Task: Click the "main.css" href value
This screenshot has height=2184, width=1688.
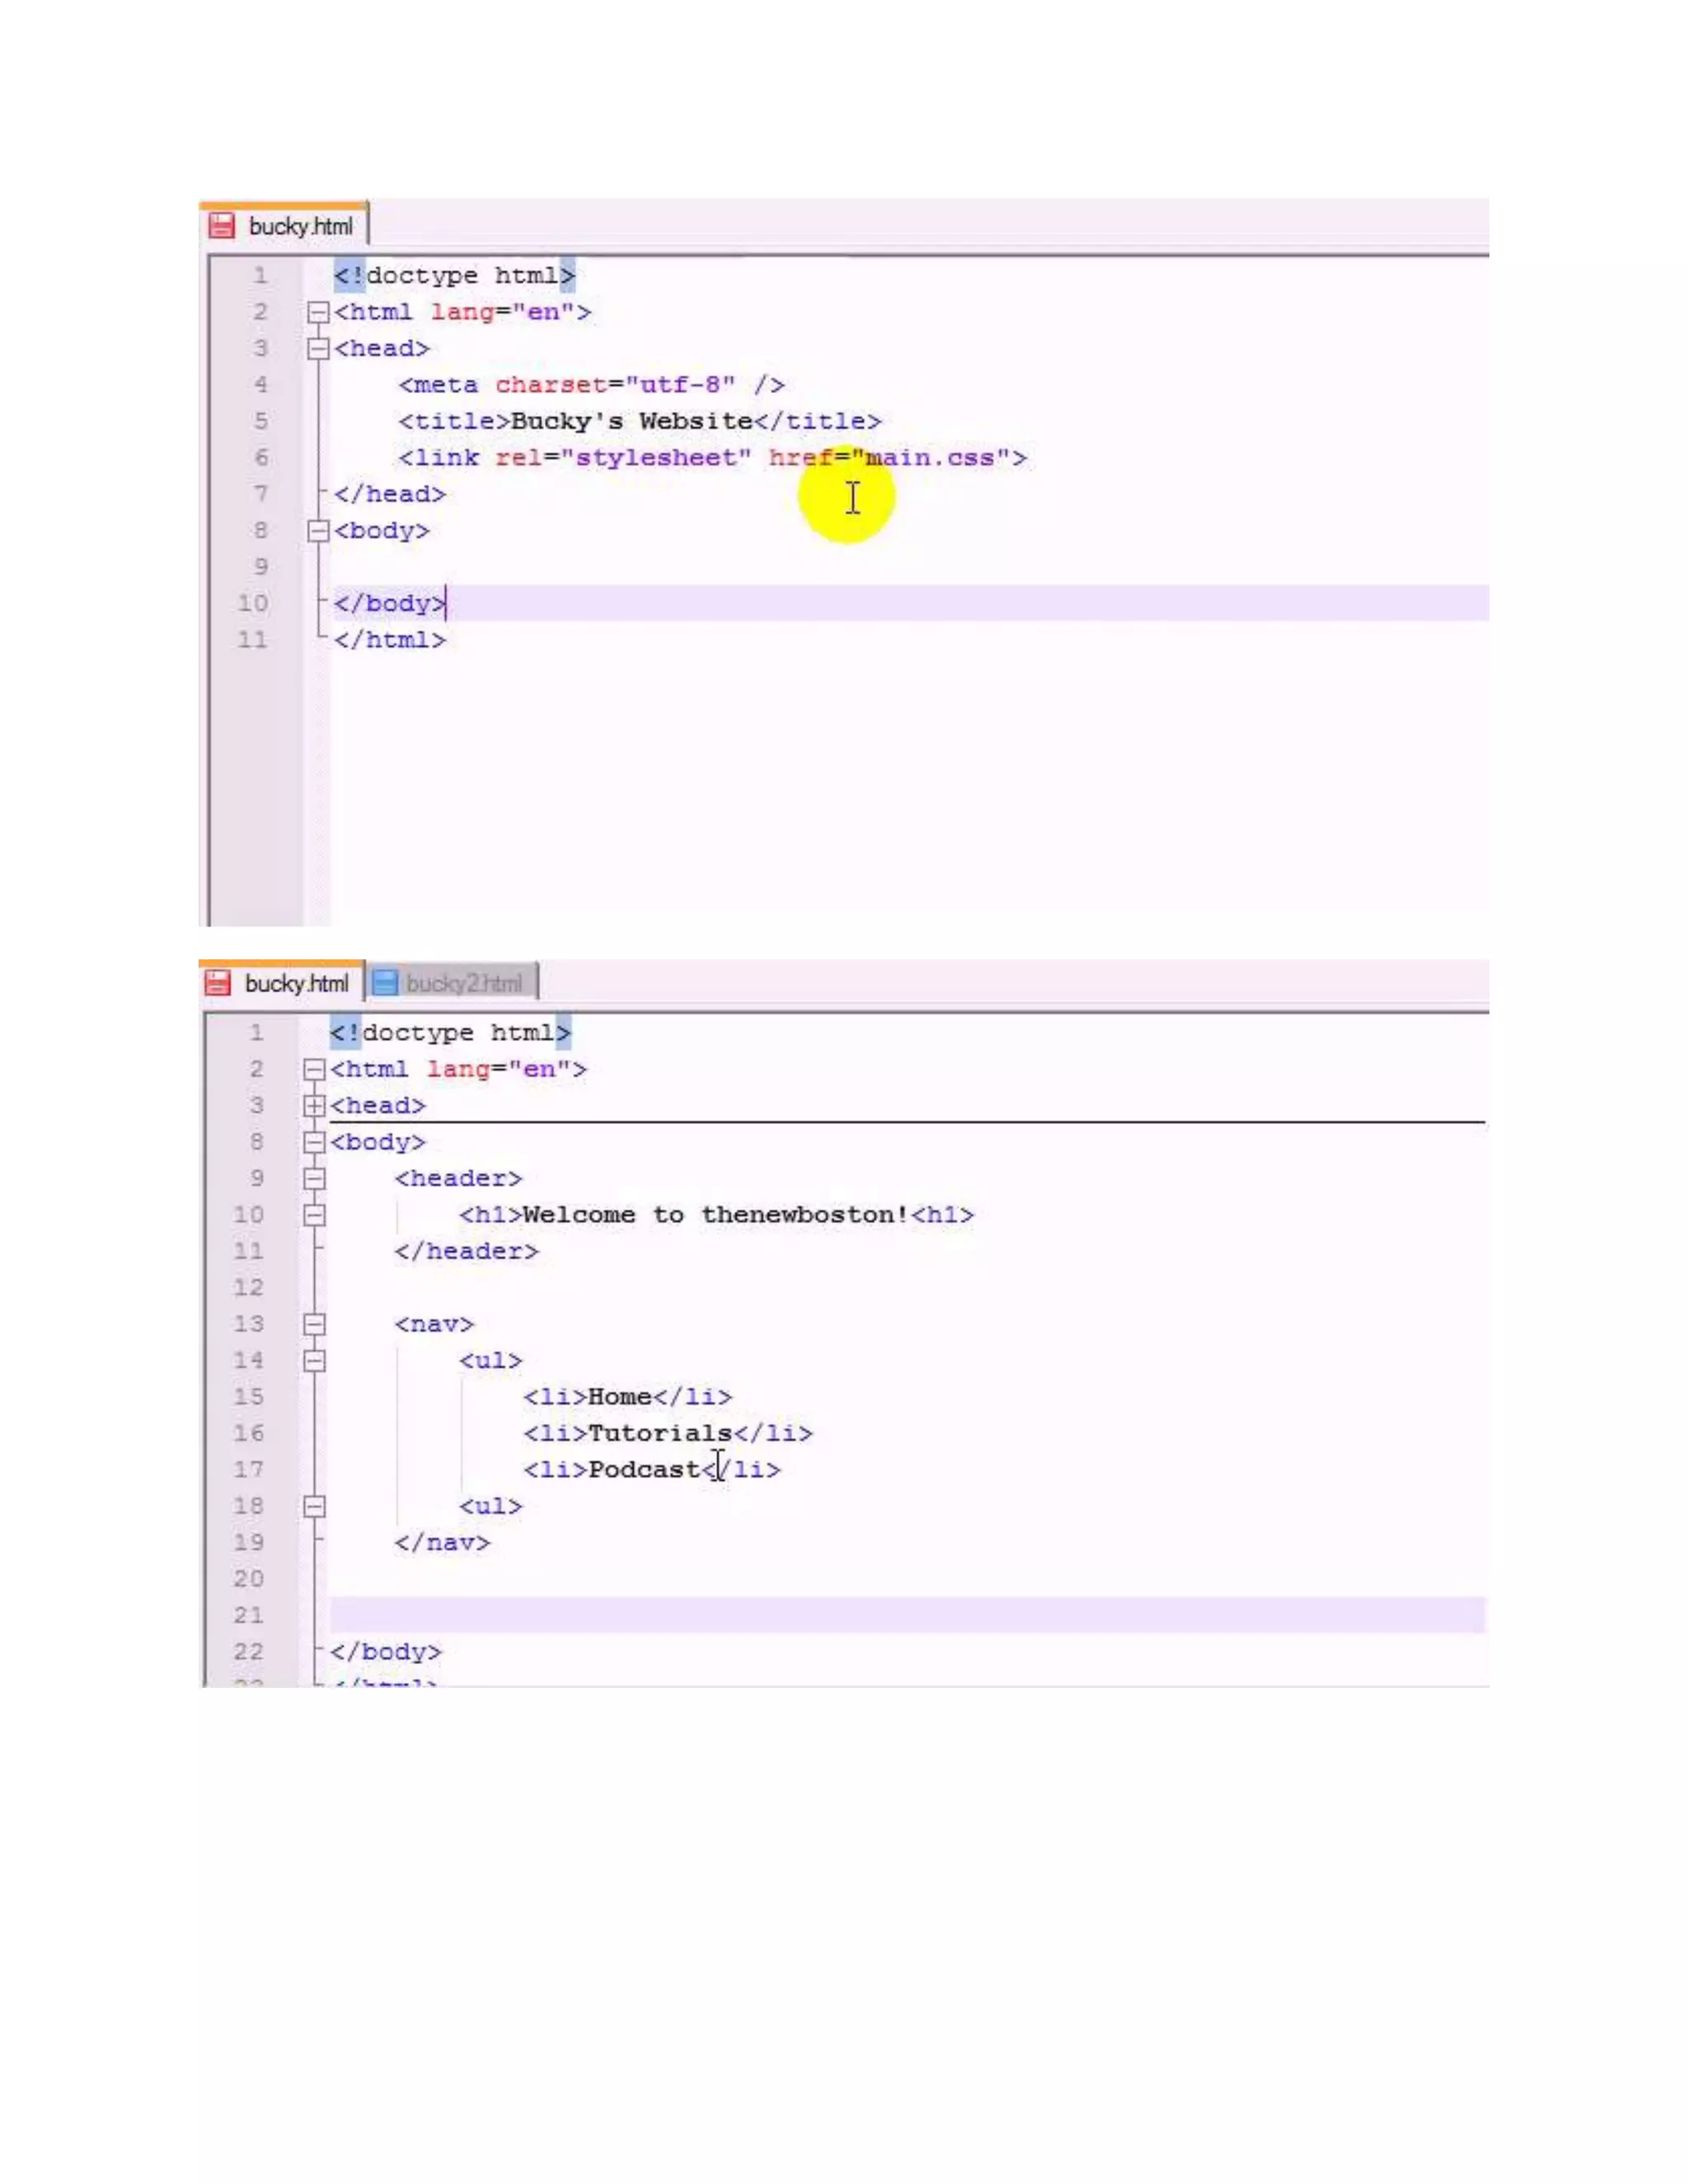Action: (x=930, y=458)
